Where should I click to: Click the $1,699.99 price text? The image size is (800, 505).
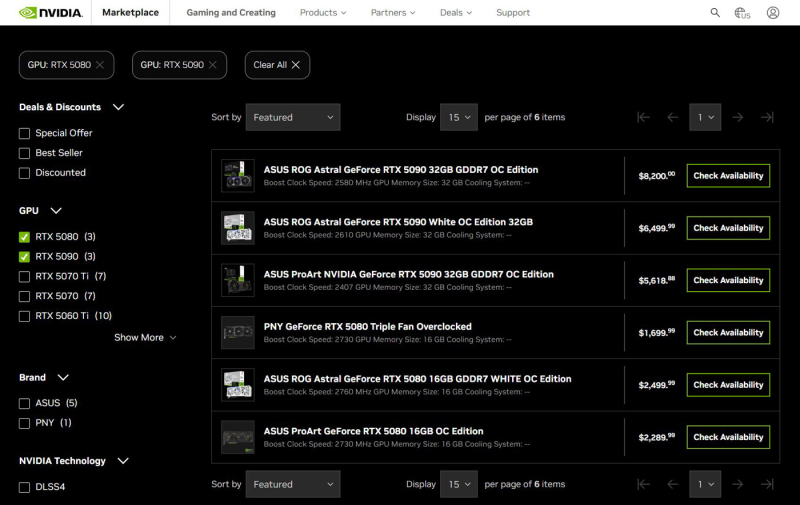656,333
